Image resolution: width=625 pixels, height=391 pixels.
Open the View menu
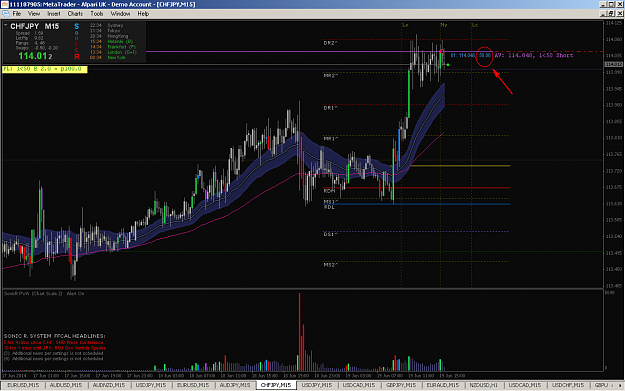click(34, 14)
